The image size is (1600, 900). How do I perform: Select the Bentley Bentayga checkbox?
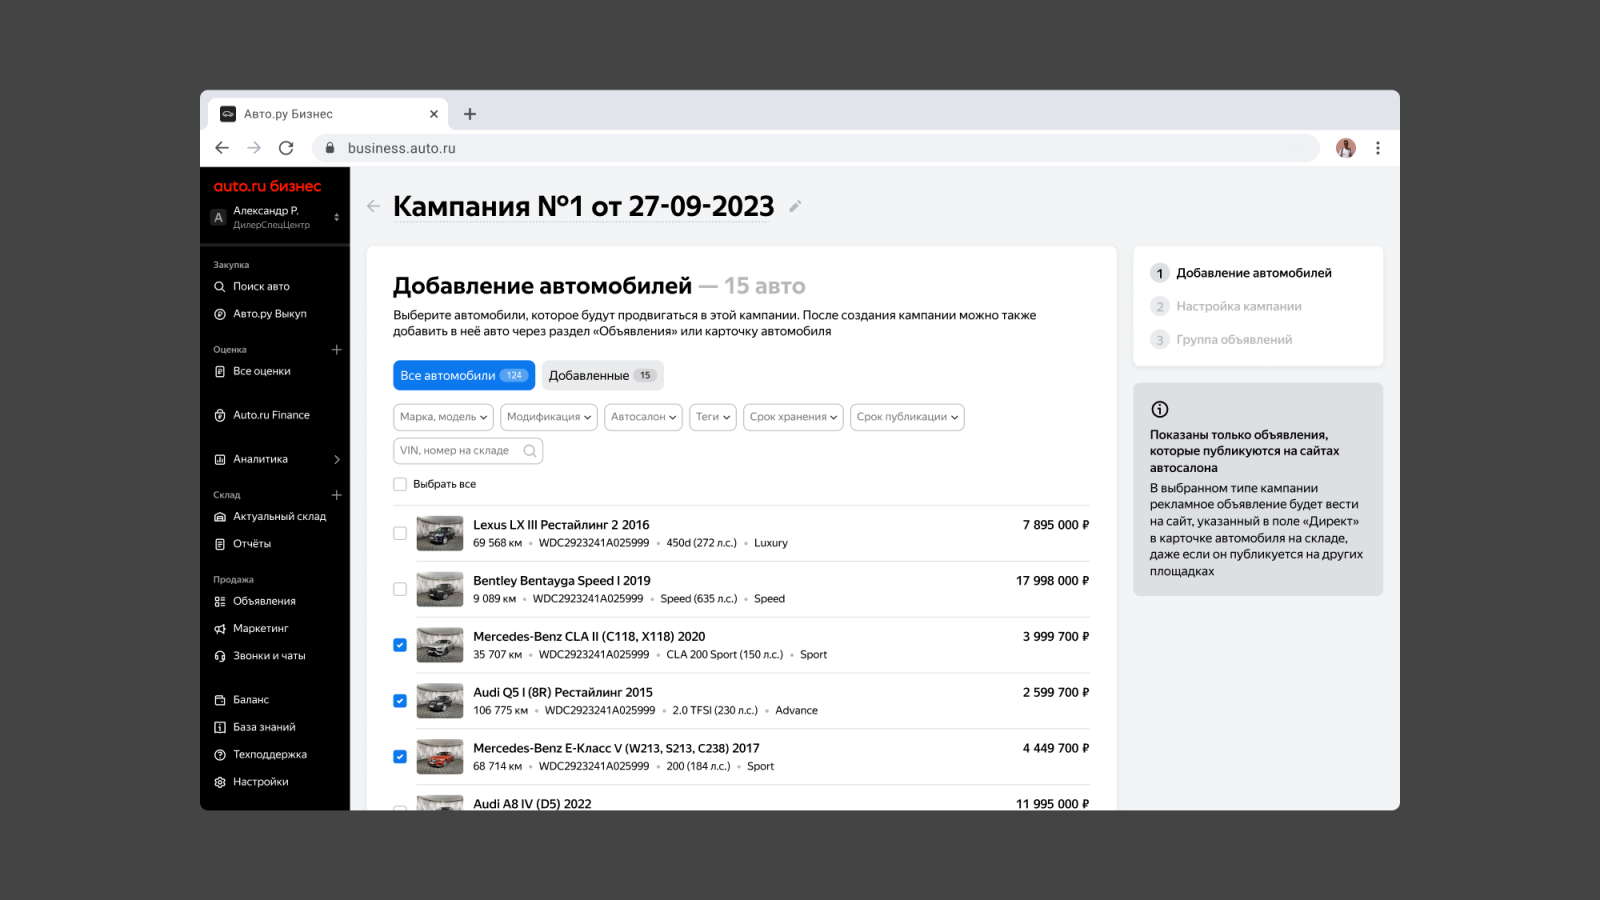tap(400, 590)
